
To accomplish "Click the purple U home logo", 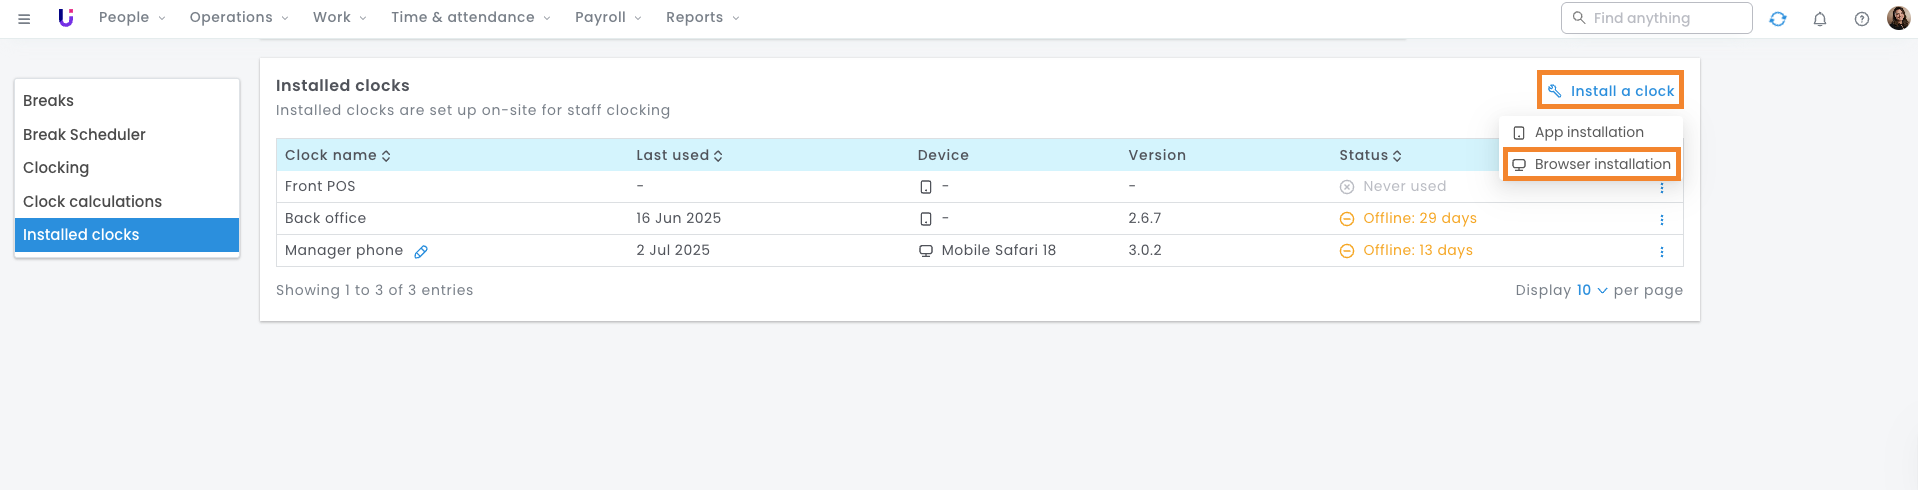I will pos(66,18).
